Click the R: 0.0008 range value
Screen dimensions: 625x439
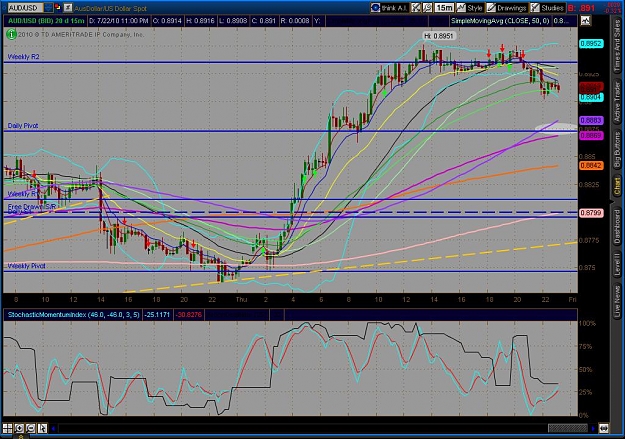click(x=295, y=21)
